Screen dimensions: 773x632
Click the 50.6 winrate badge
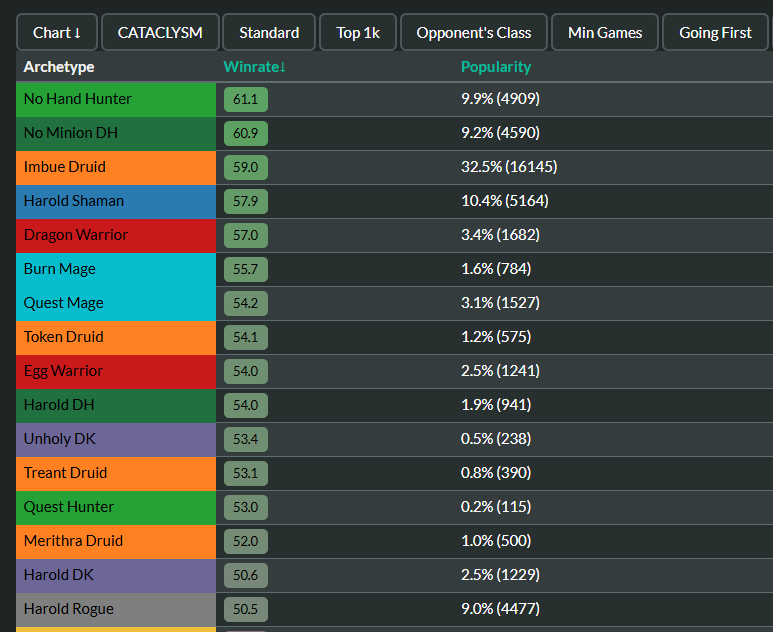coord(246,576)
